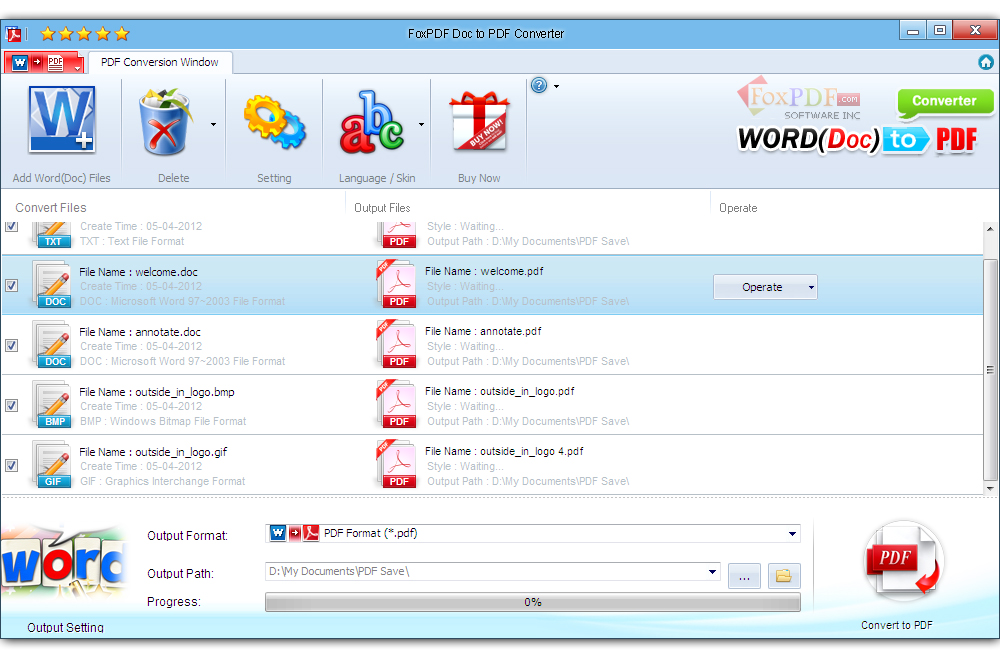Viewport: 1000px width, 662px height.
Task: Click the scrollbar up arrow
Action: point(990,228)
